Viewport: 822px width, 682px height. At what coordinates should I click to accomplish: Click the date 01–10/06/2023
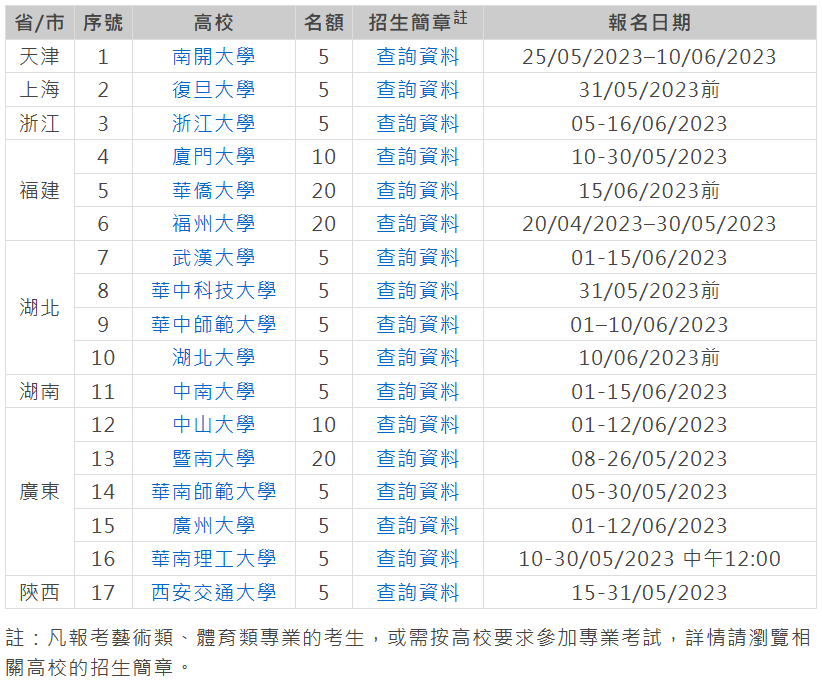[650, 325]
